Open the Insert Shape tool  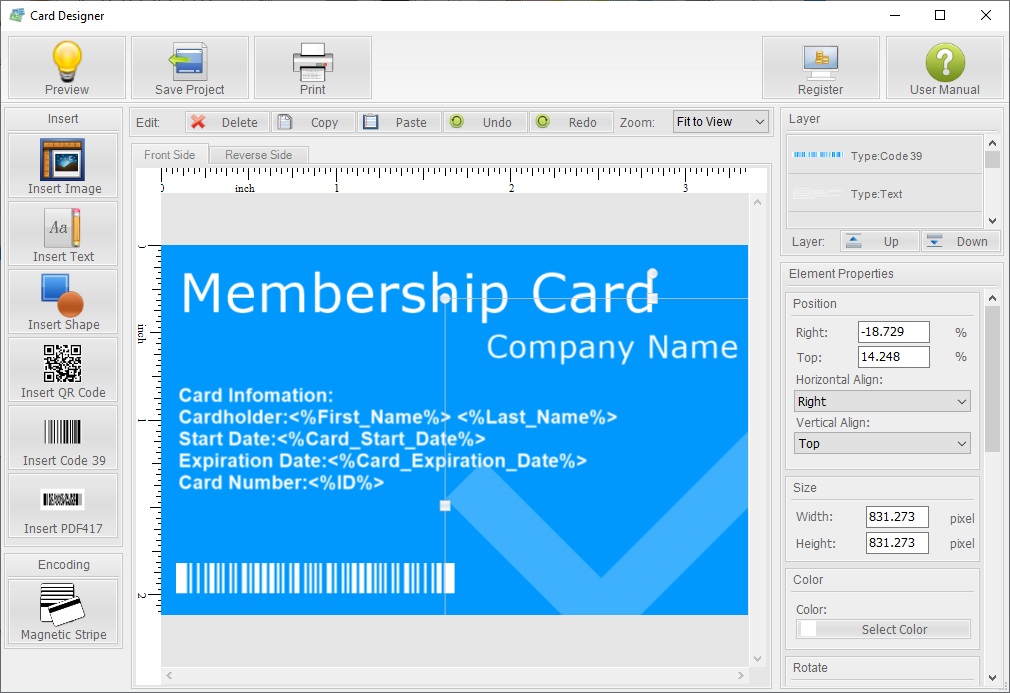click(x=63, y=301)
